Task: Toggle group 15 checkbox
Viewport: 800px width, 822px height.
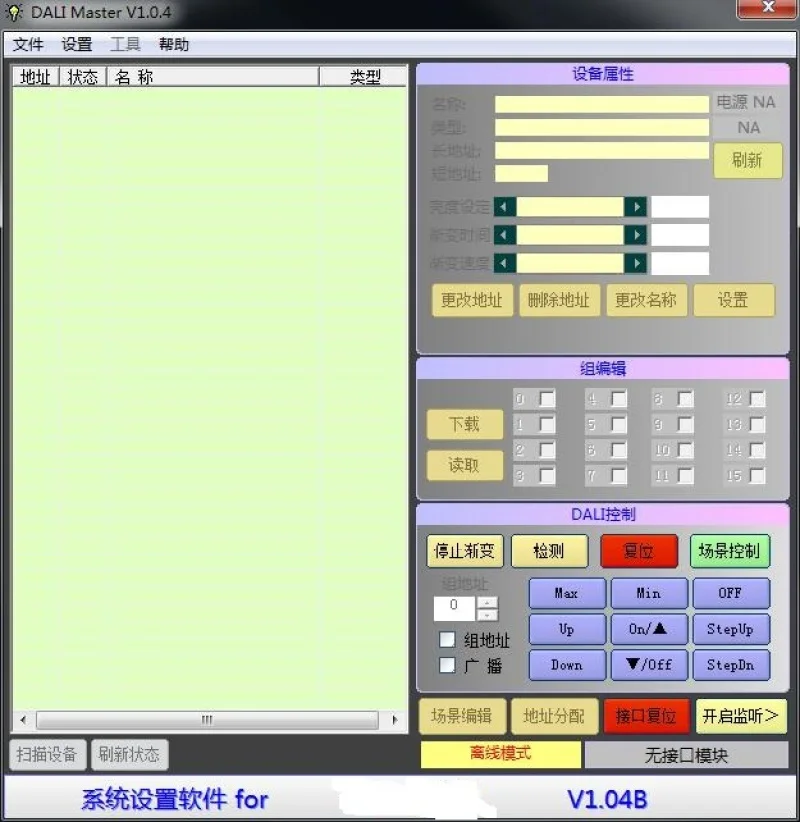Action: 757,475
